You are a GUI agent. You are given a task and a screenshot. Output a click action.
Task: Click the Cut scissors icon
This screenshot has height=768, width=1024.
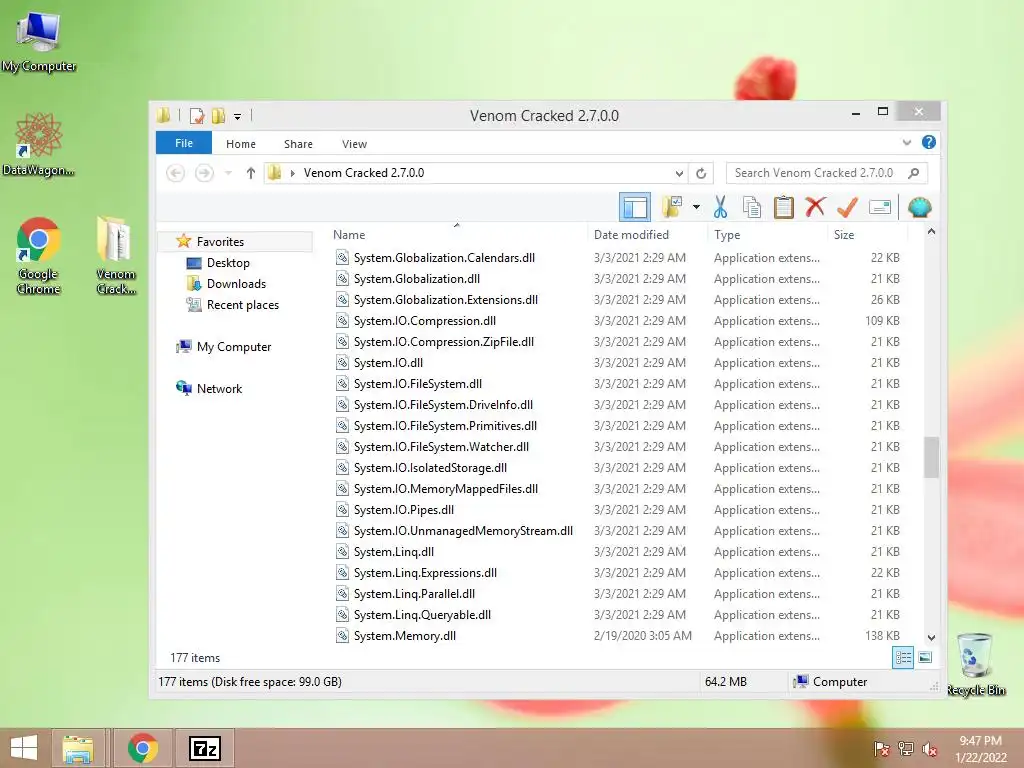720,208
